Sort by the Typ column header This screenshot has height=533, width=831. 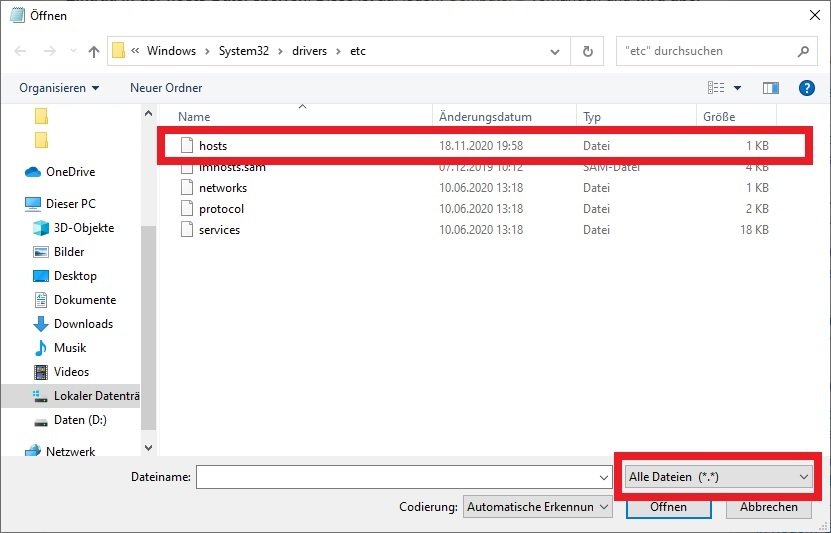pos(591,117)
